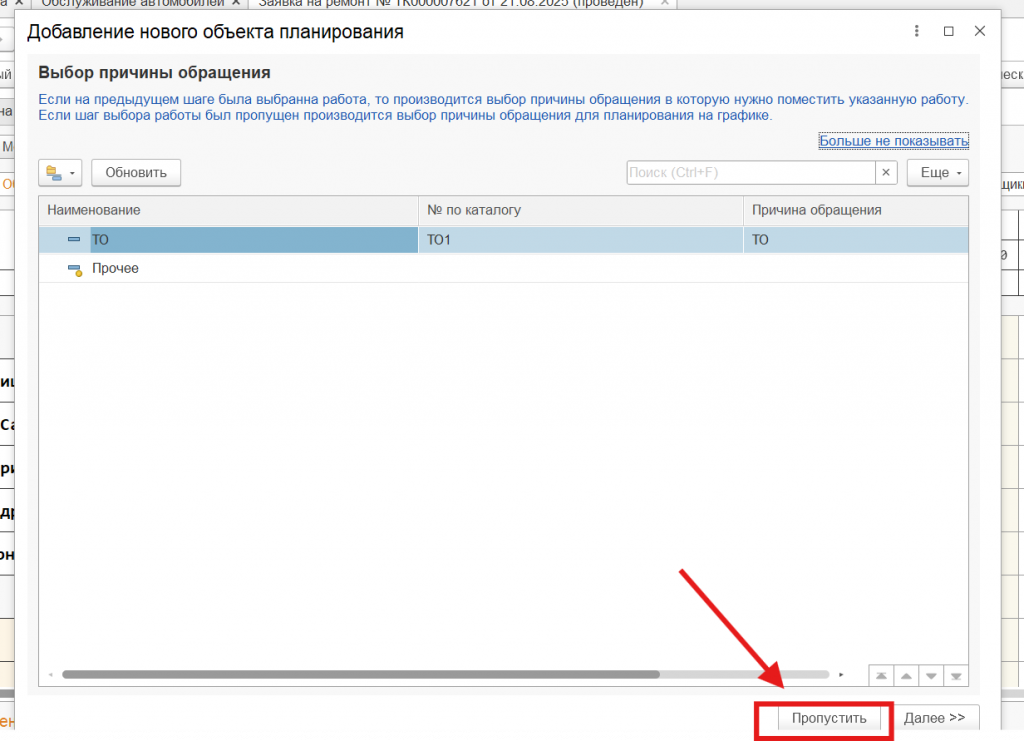This screenshot has width=1024, height=741.
Task: Click the Больше не показывать link
Action: tap(893, 141)
